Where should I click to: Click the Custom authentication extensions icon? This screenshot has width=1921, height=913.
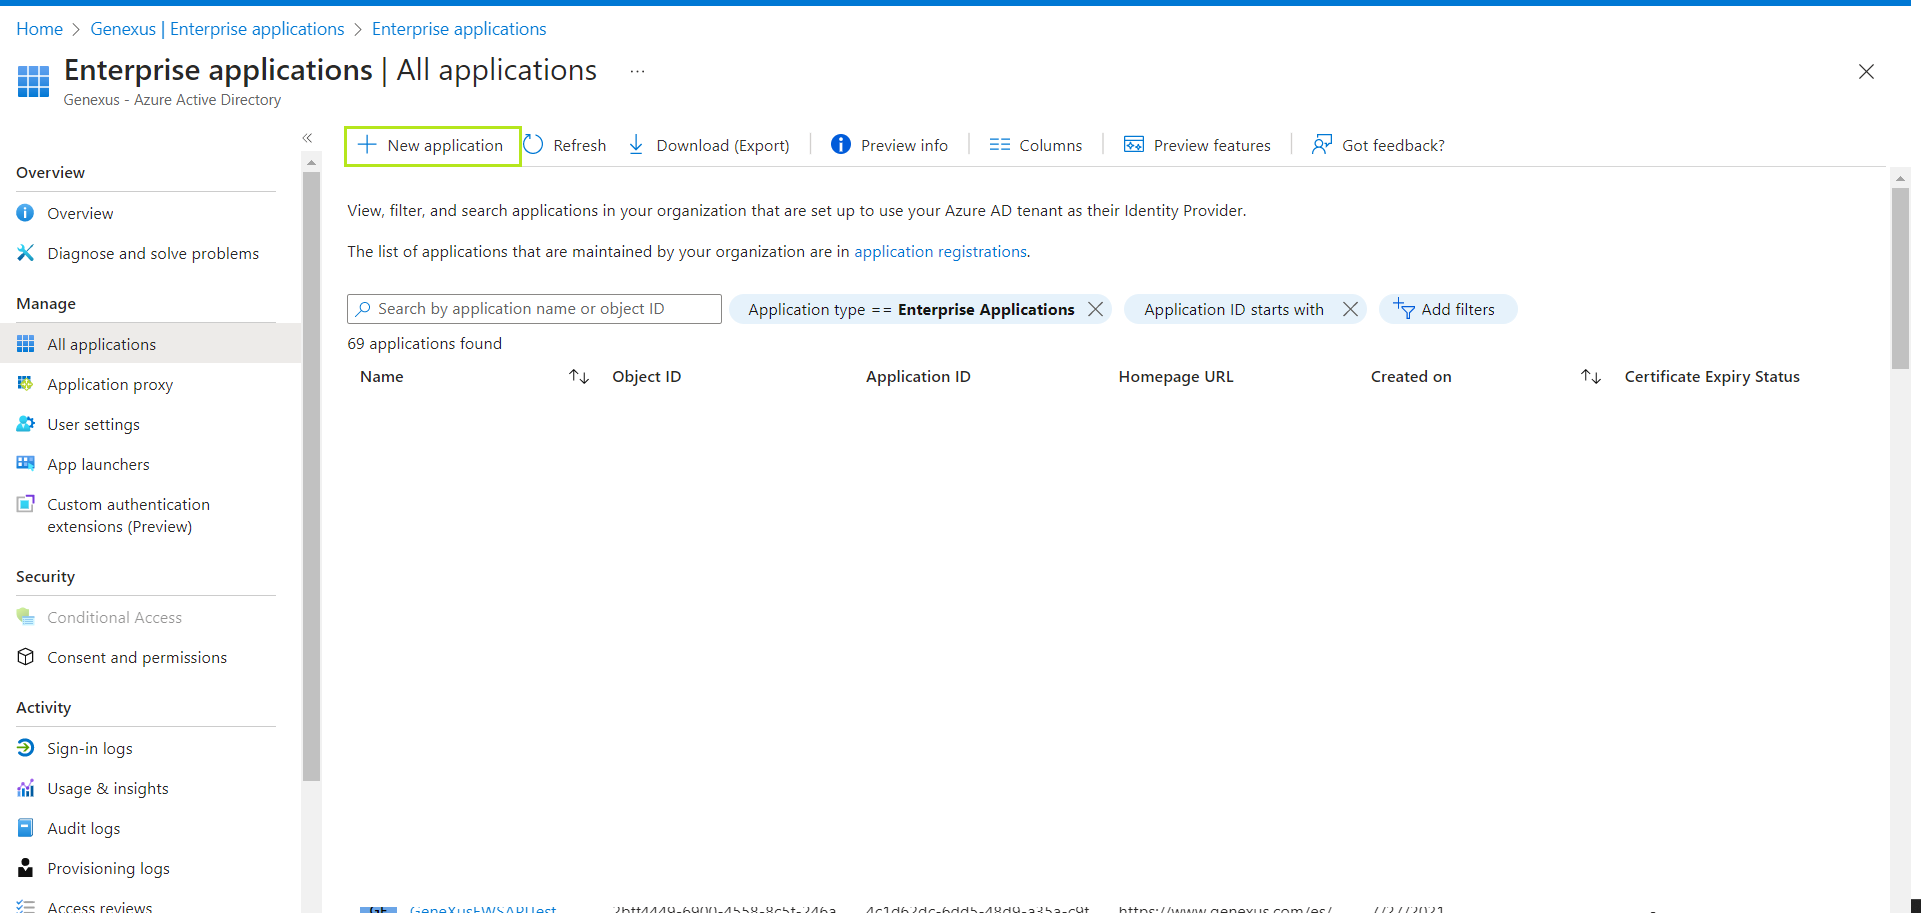(26, 504)
